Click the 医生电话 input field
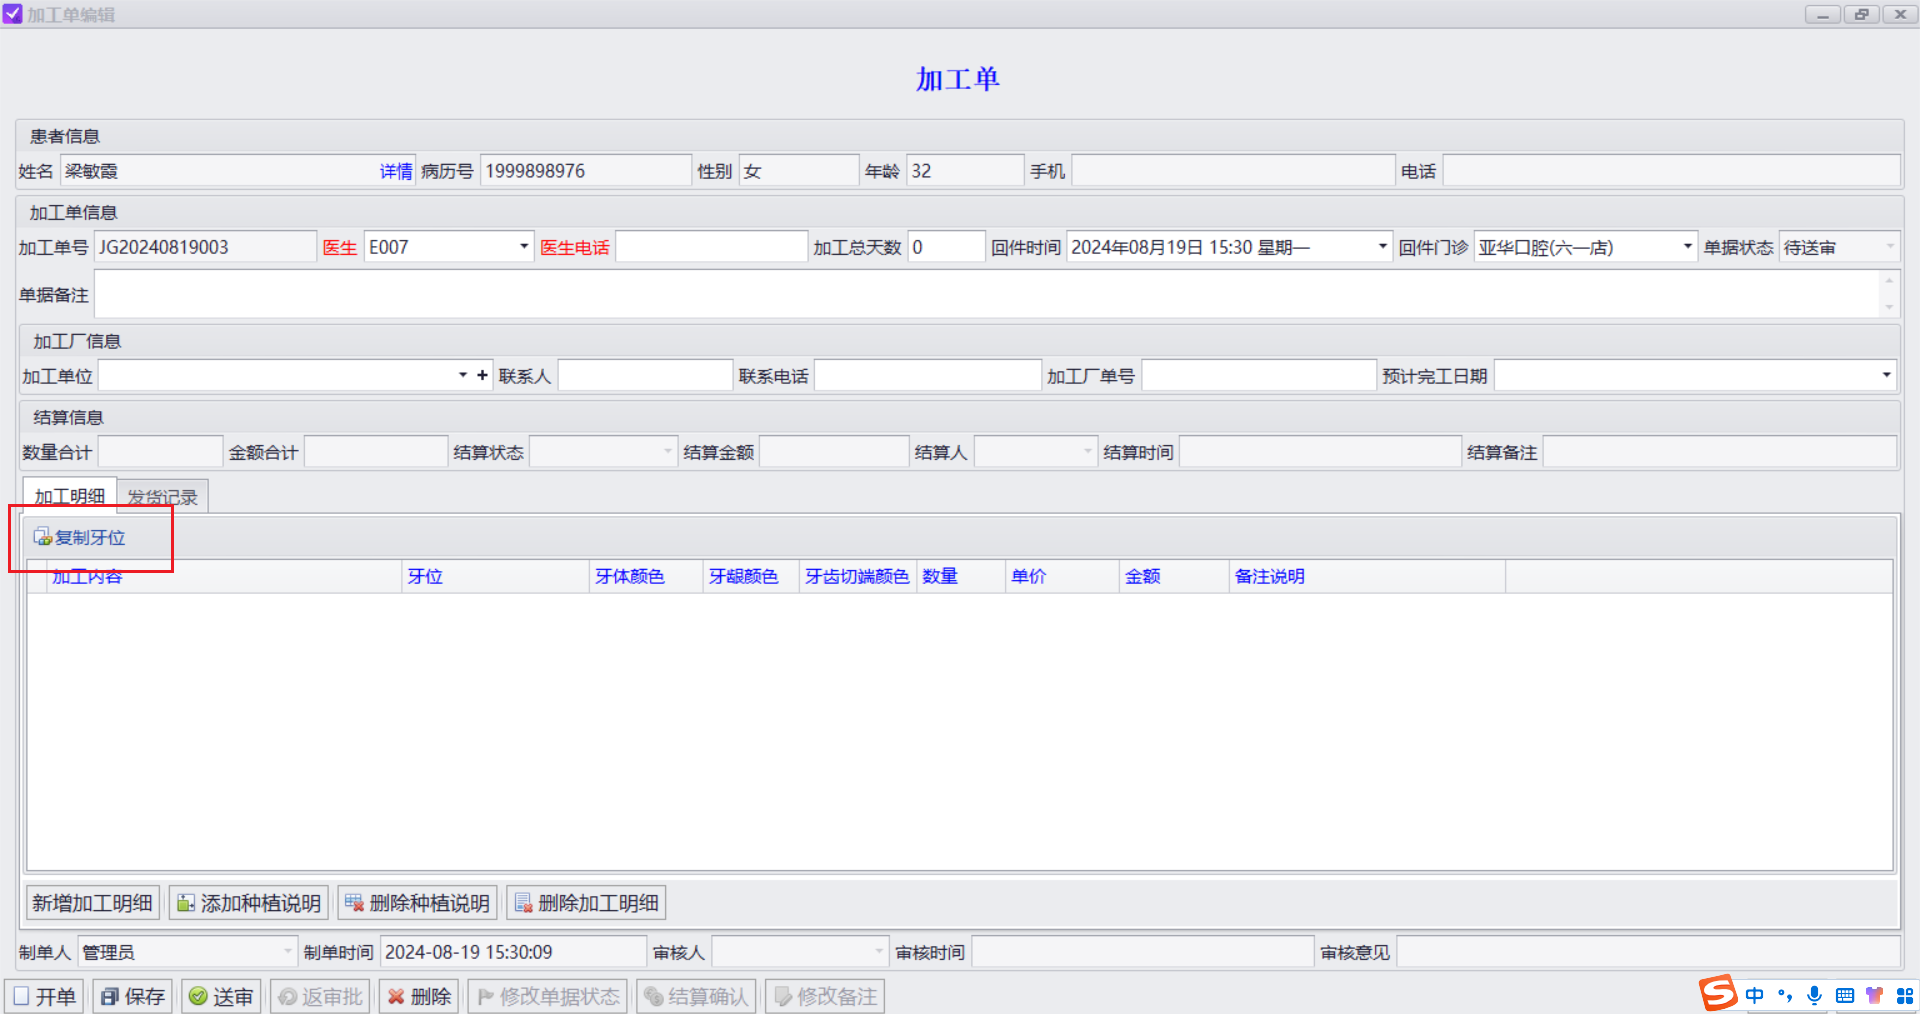 pyautogui.click(x=711, y=247)
